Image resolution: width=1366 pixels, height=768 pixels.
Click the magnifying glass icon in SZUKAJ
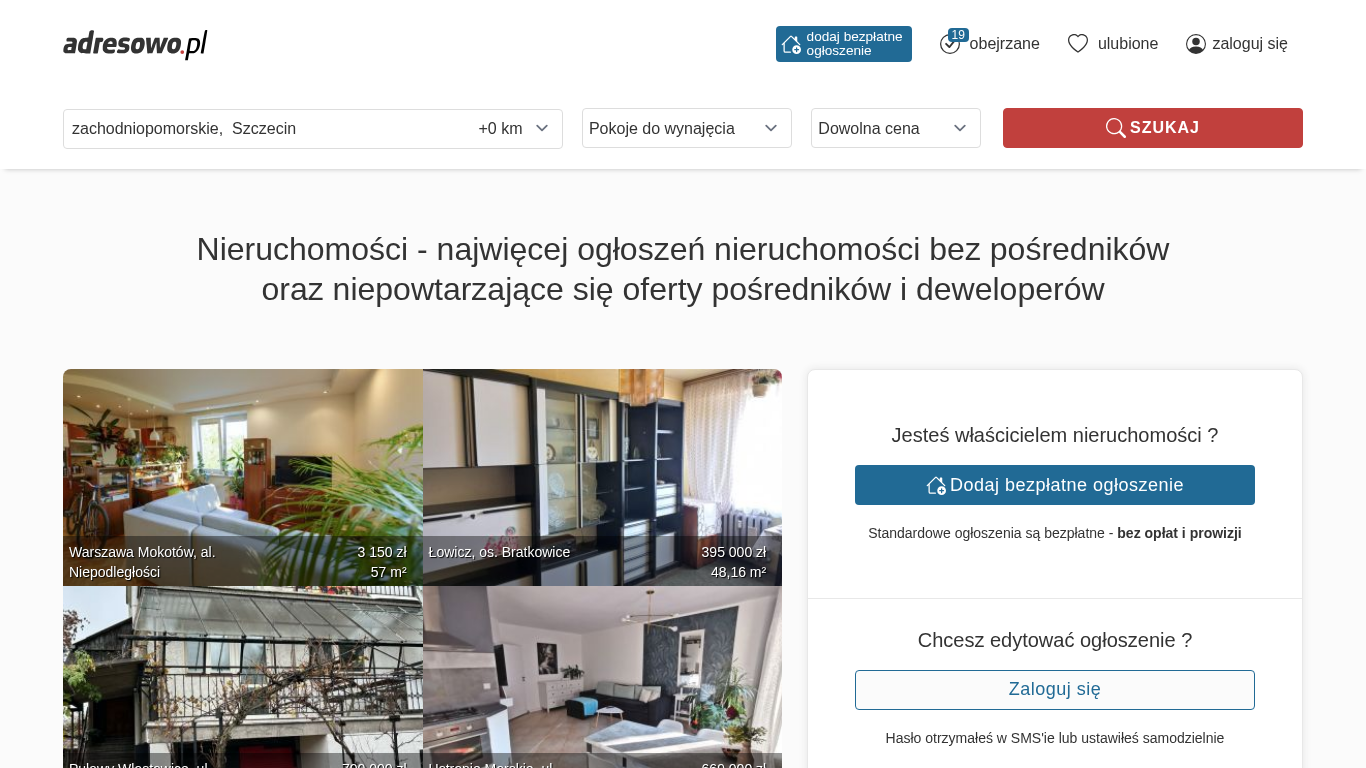click(1115, 128)
